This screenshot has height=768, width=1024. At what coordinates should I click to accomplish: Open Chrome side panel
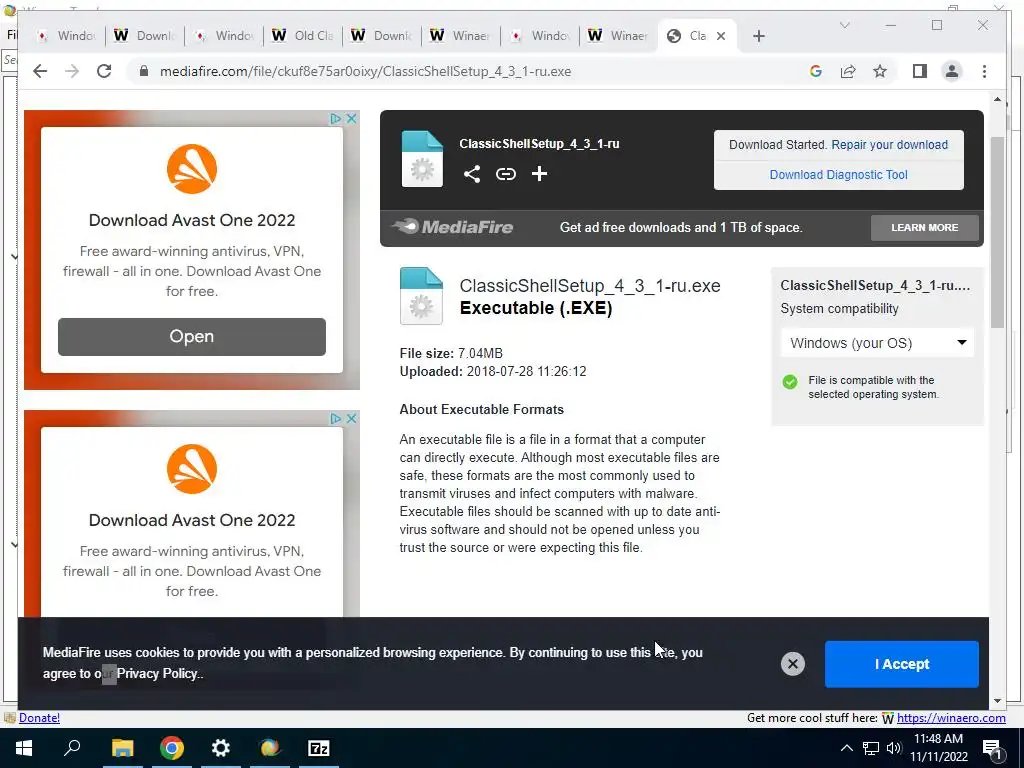[x=920, y=71]
